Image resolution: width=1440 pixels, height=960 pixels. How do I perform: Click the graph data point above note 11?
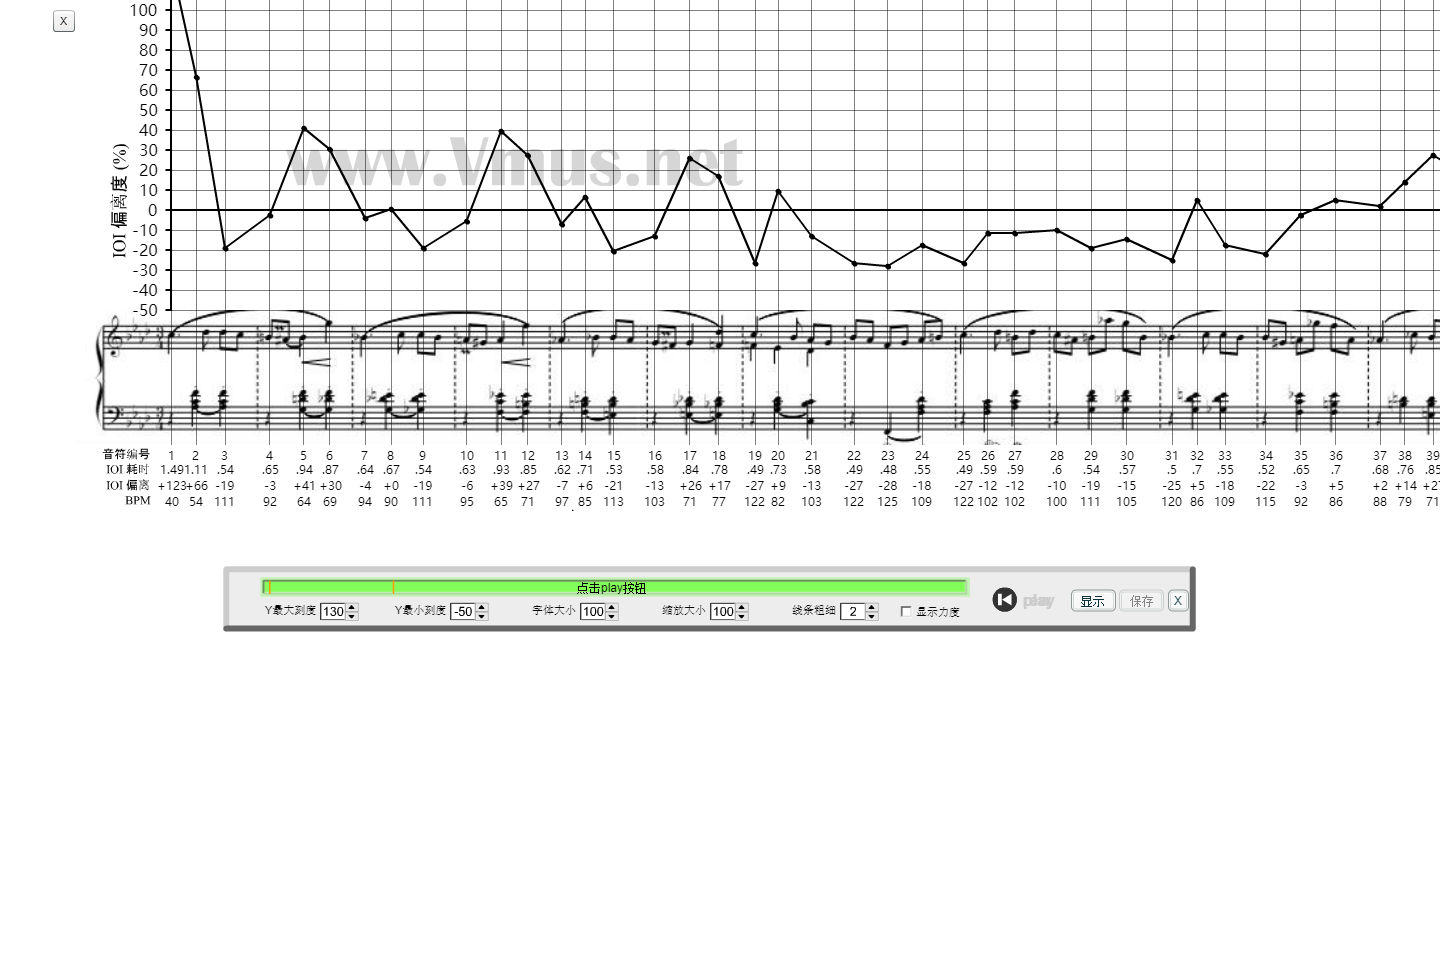(x=501, y=131)
